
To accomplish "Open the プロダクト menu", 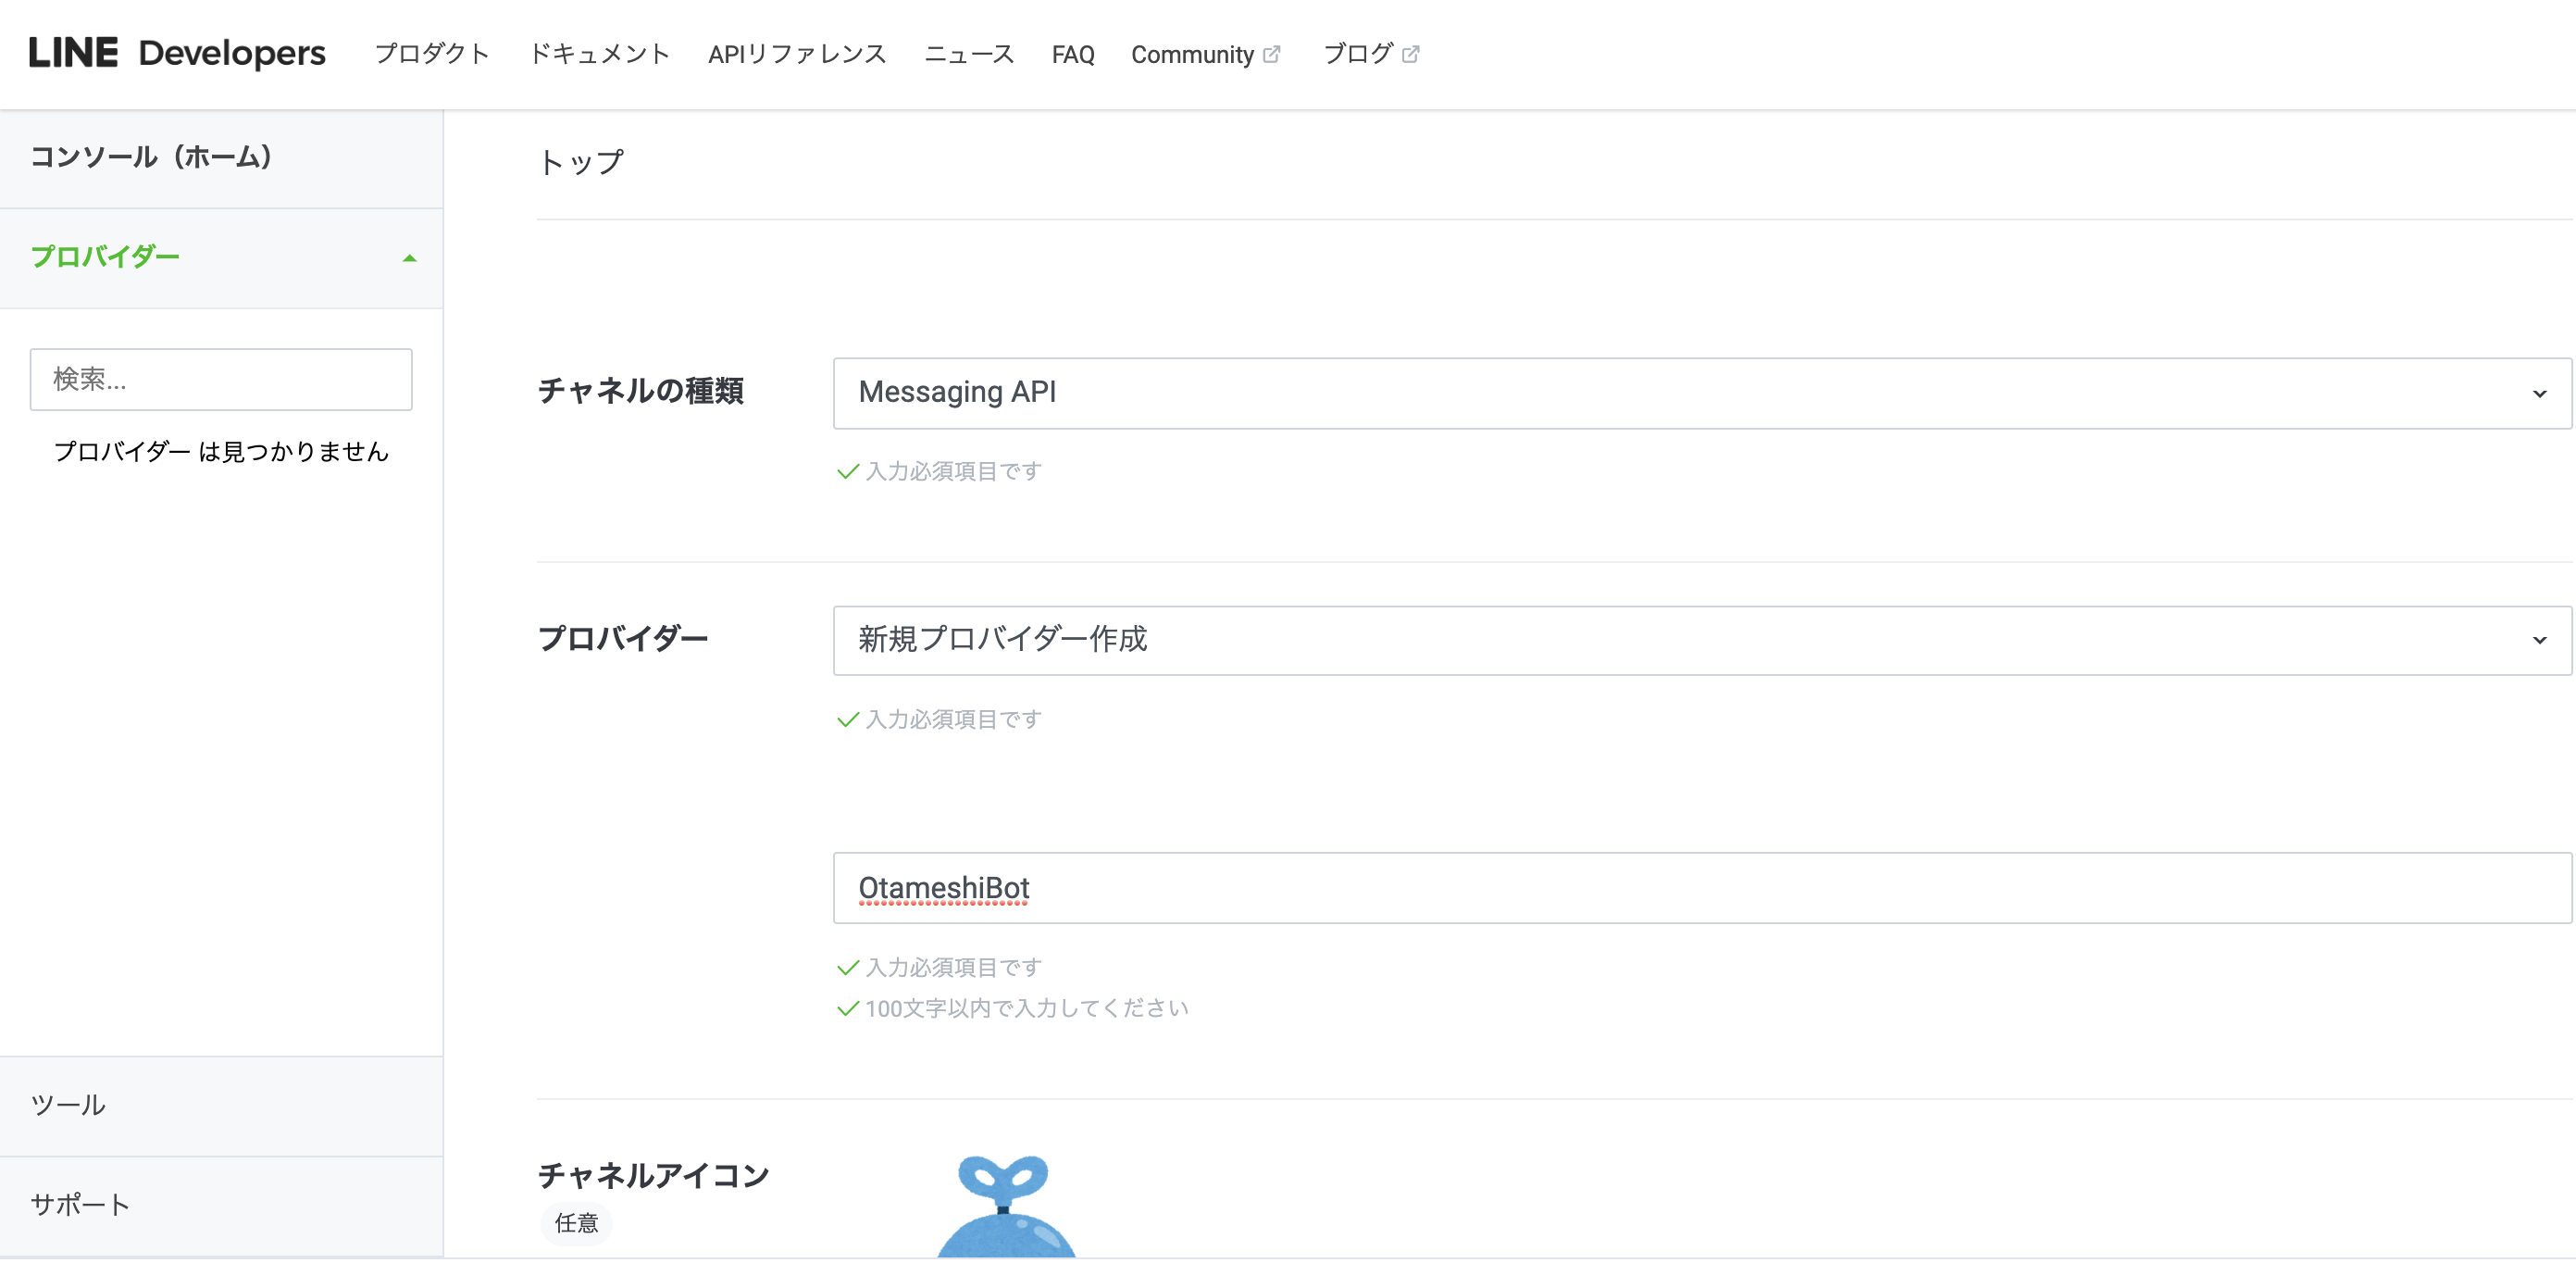I will click(x=432, y=54).
